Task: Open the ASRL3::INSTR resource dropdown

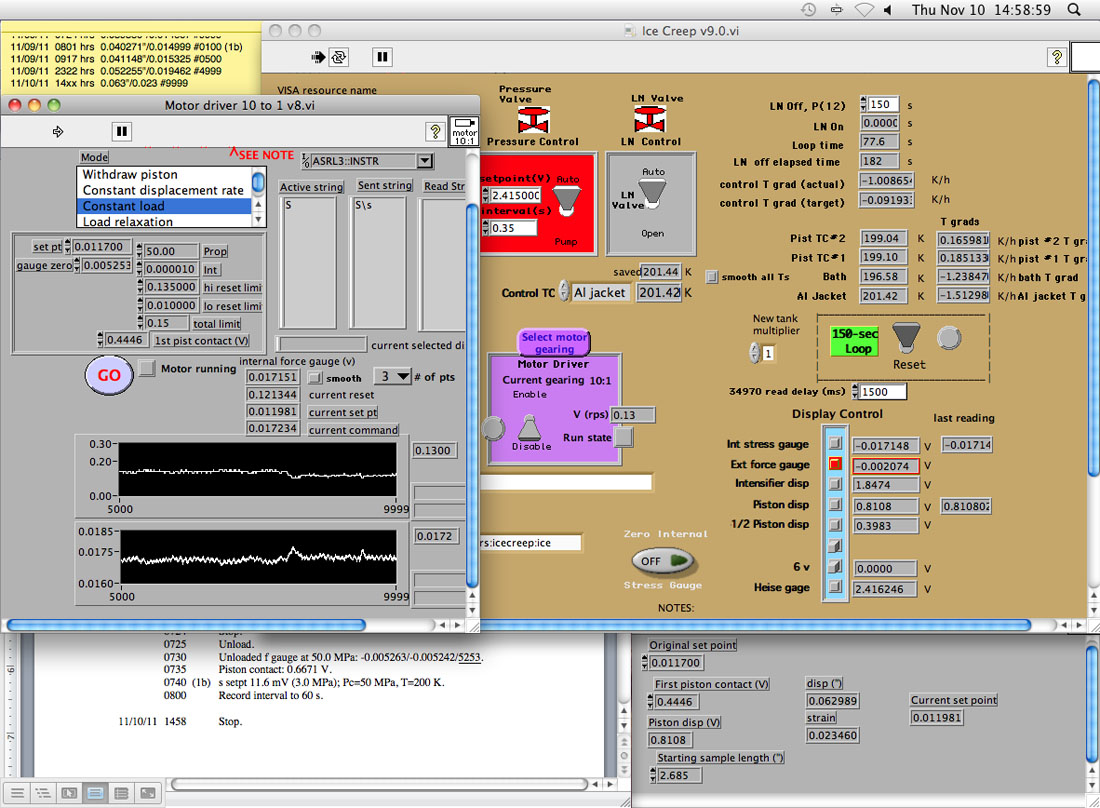Action: pyautogui.click(x=424, y=161)
